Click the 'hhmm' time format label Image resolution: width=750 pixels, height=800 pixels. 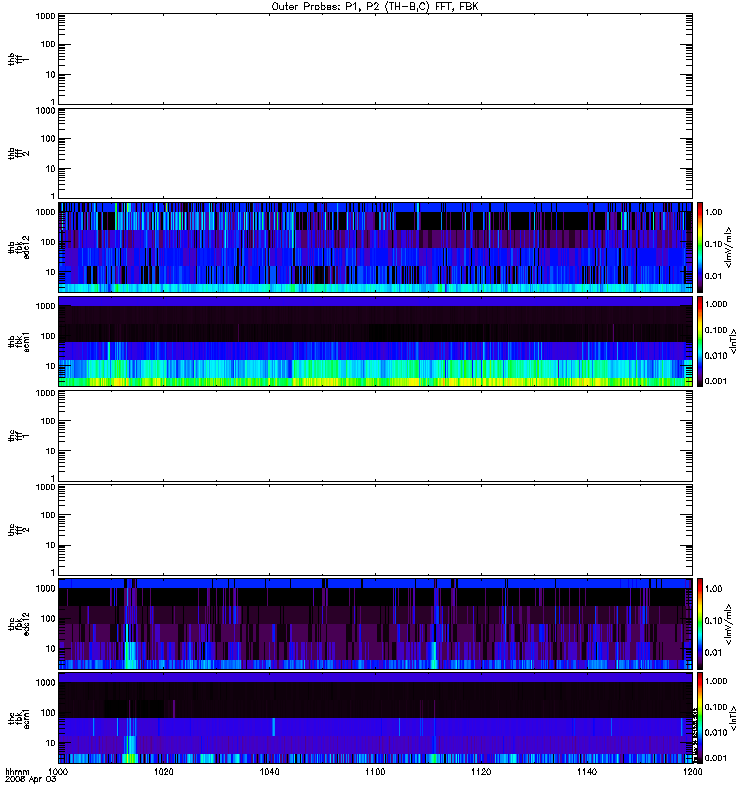point(17,772)
